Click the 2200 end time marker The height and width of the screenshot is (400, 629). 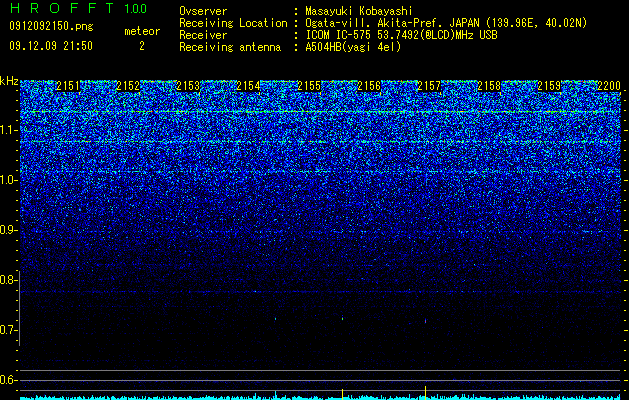coord(609,86)
